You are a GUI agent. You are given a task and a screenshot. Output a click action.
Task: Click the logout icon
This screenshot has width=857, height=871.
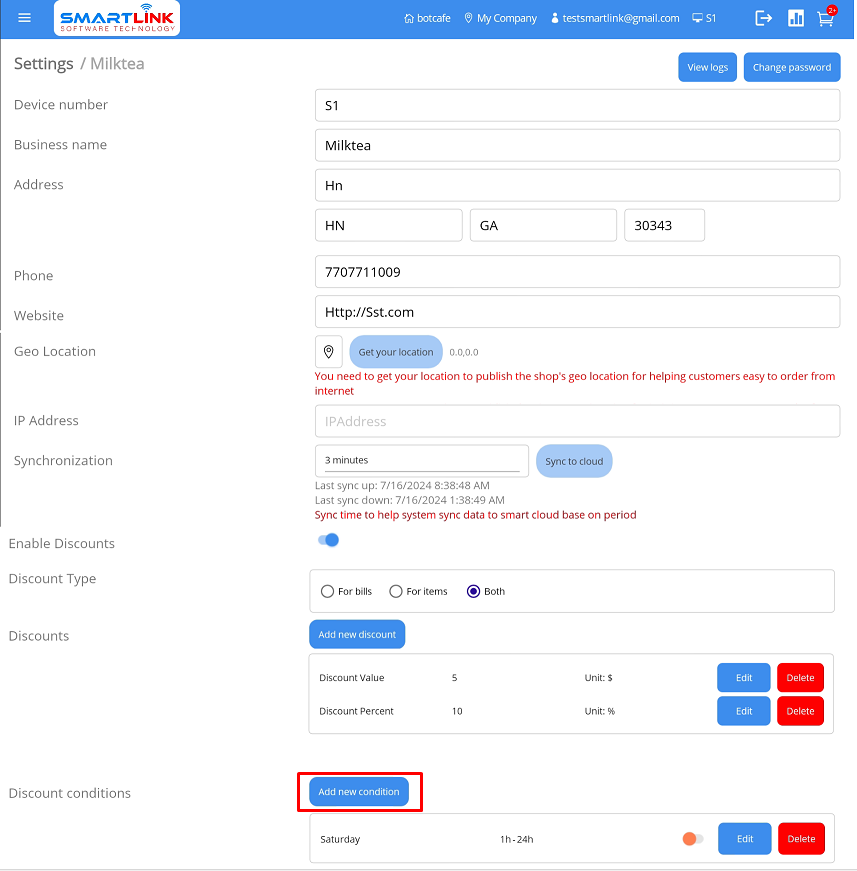coord(764,18)
